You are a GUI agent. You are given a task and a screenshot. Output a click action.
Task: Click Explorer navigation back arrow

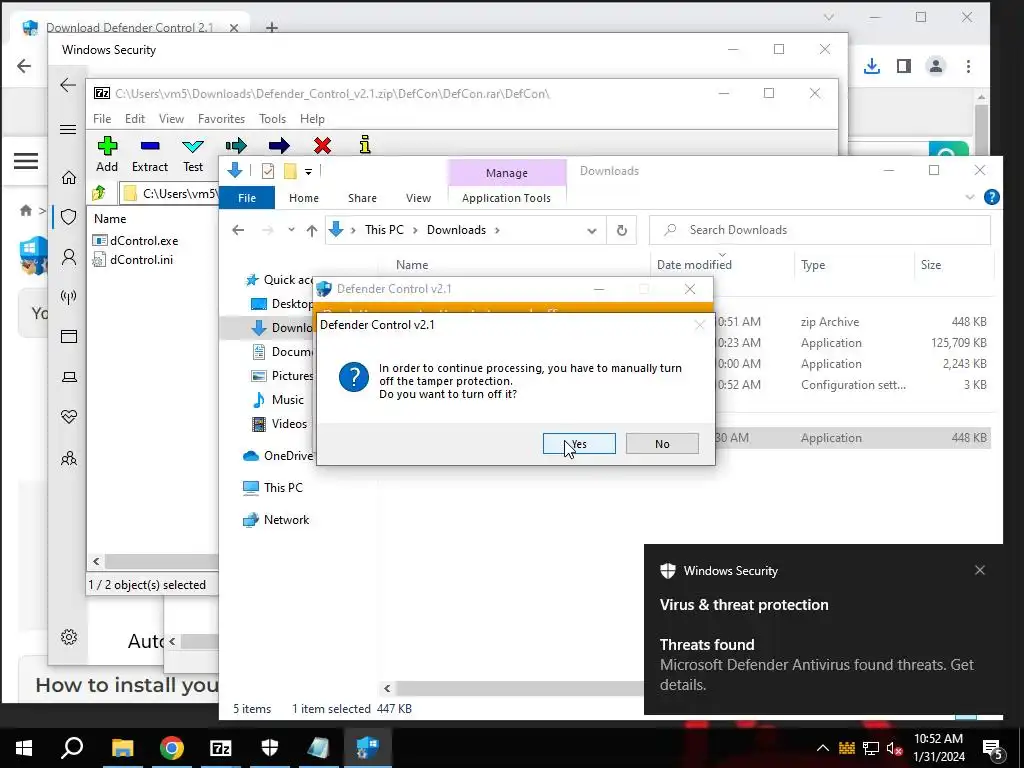pyautogui.click(x=238, y=230)
